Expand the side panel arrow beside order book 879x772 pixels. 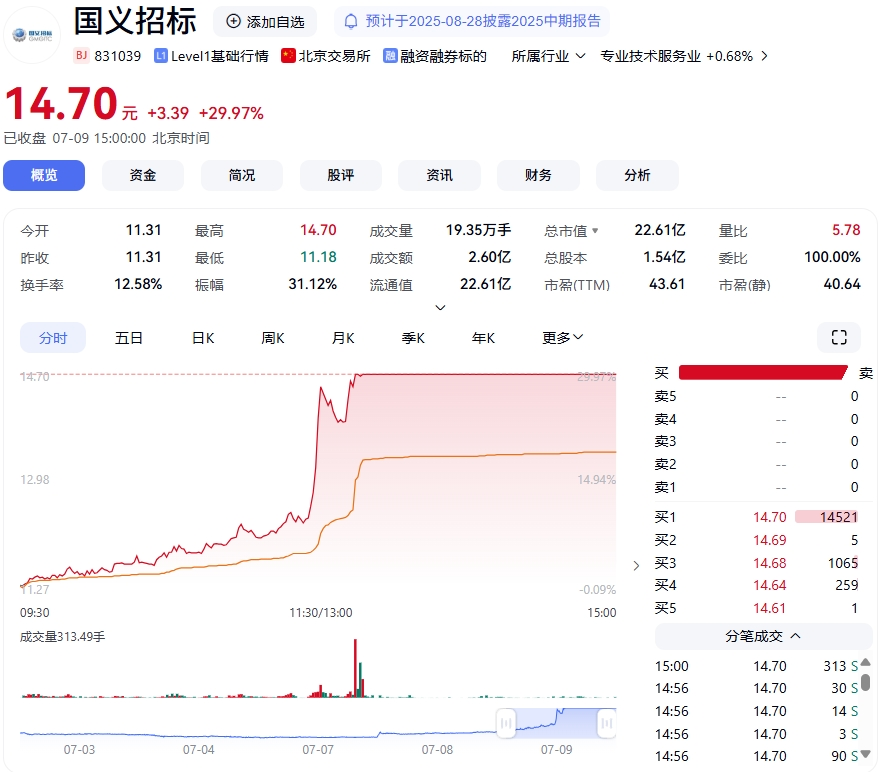pyautogui.click(x=636, y=566)
